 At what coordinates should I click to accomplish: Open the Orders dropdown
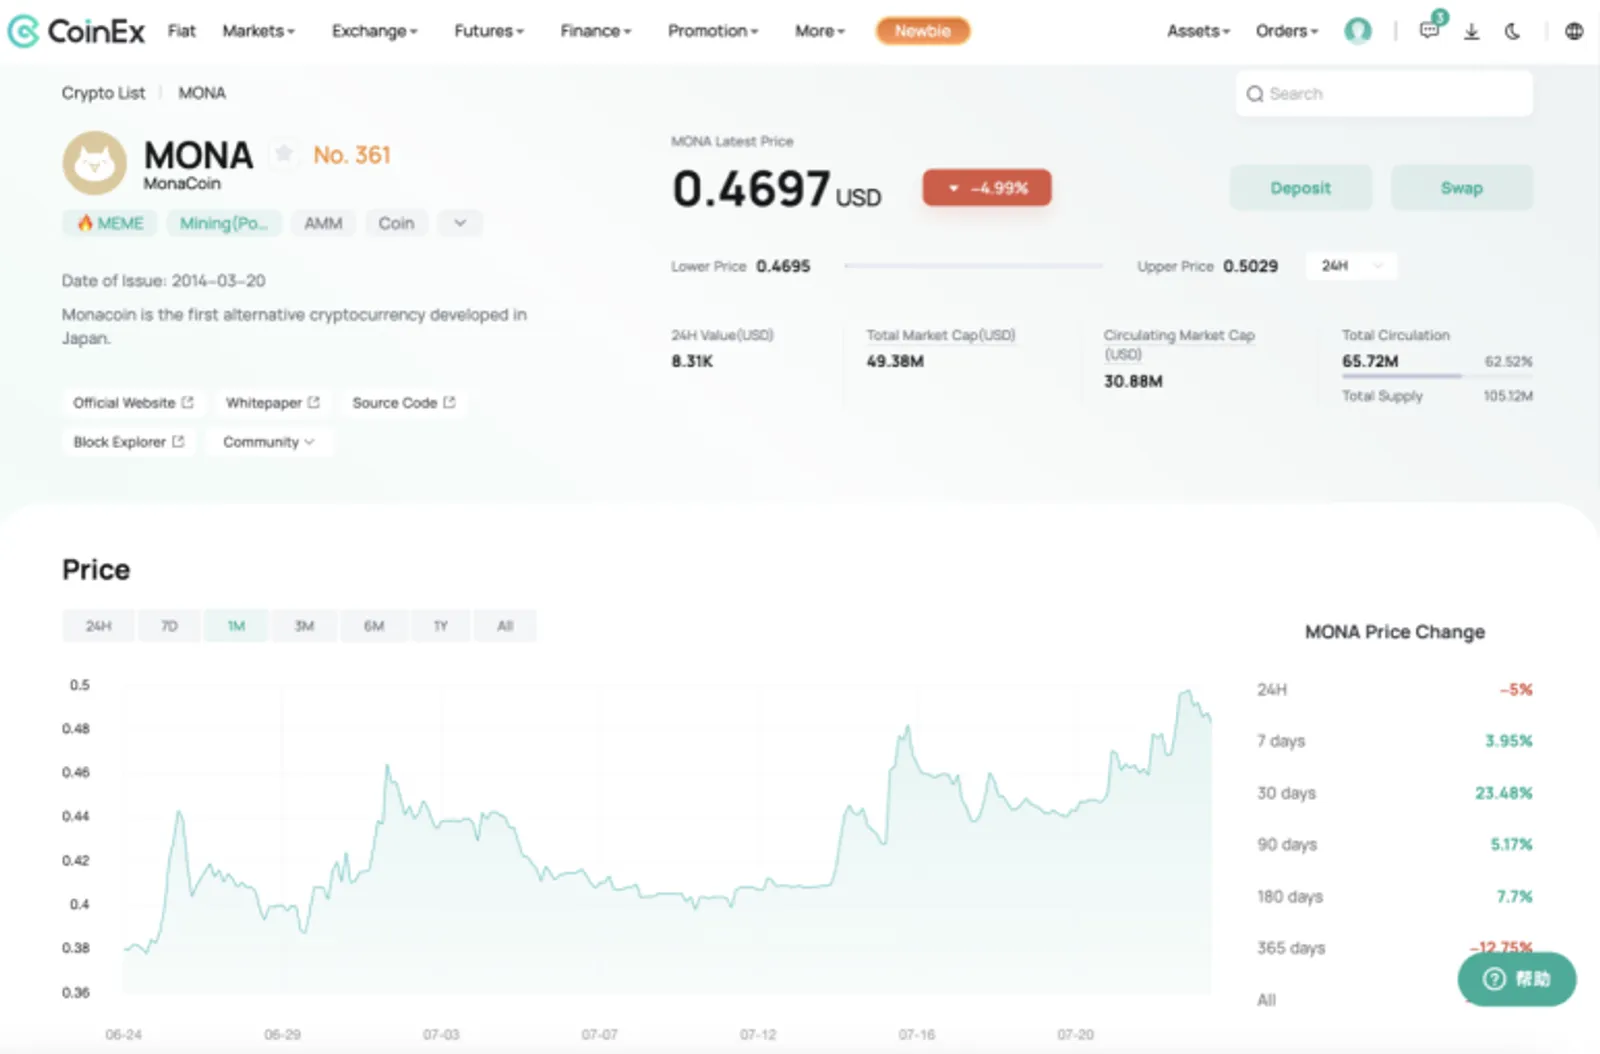point(1287,31)
